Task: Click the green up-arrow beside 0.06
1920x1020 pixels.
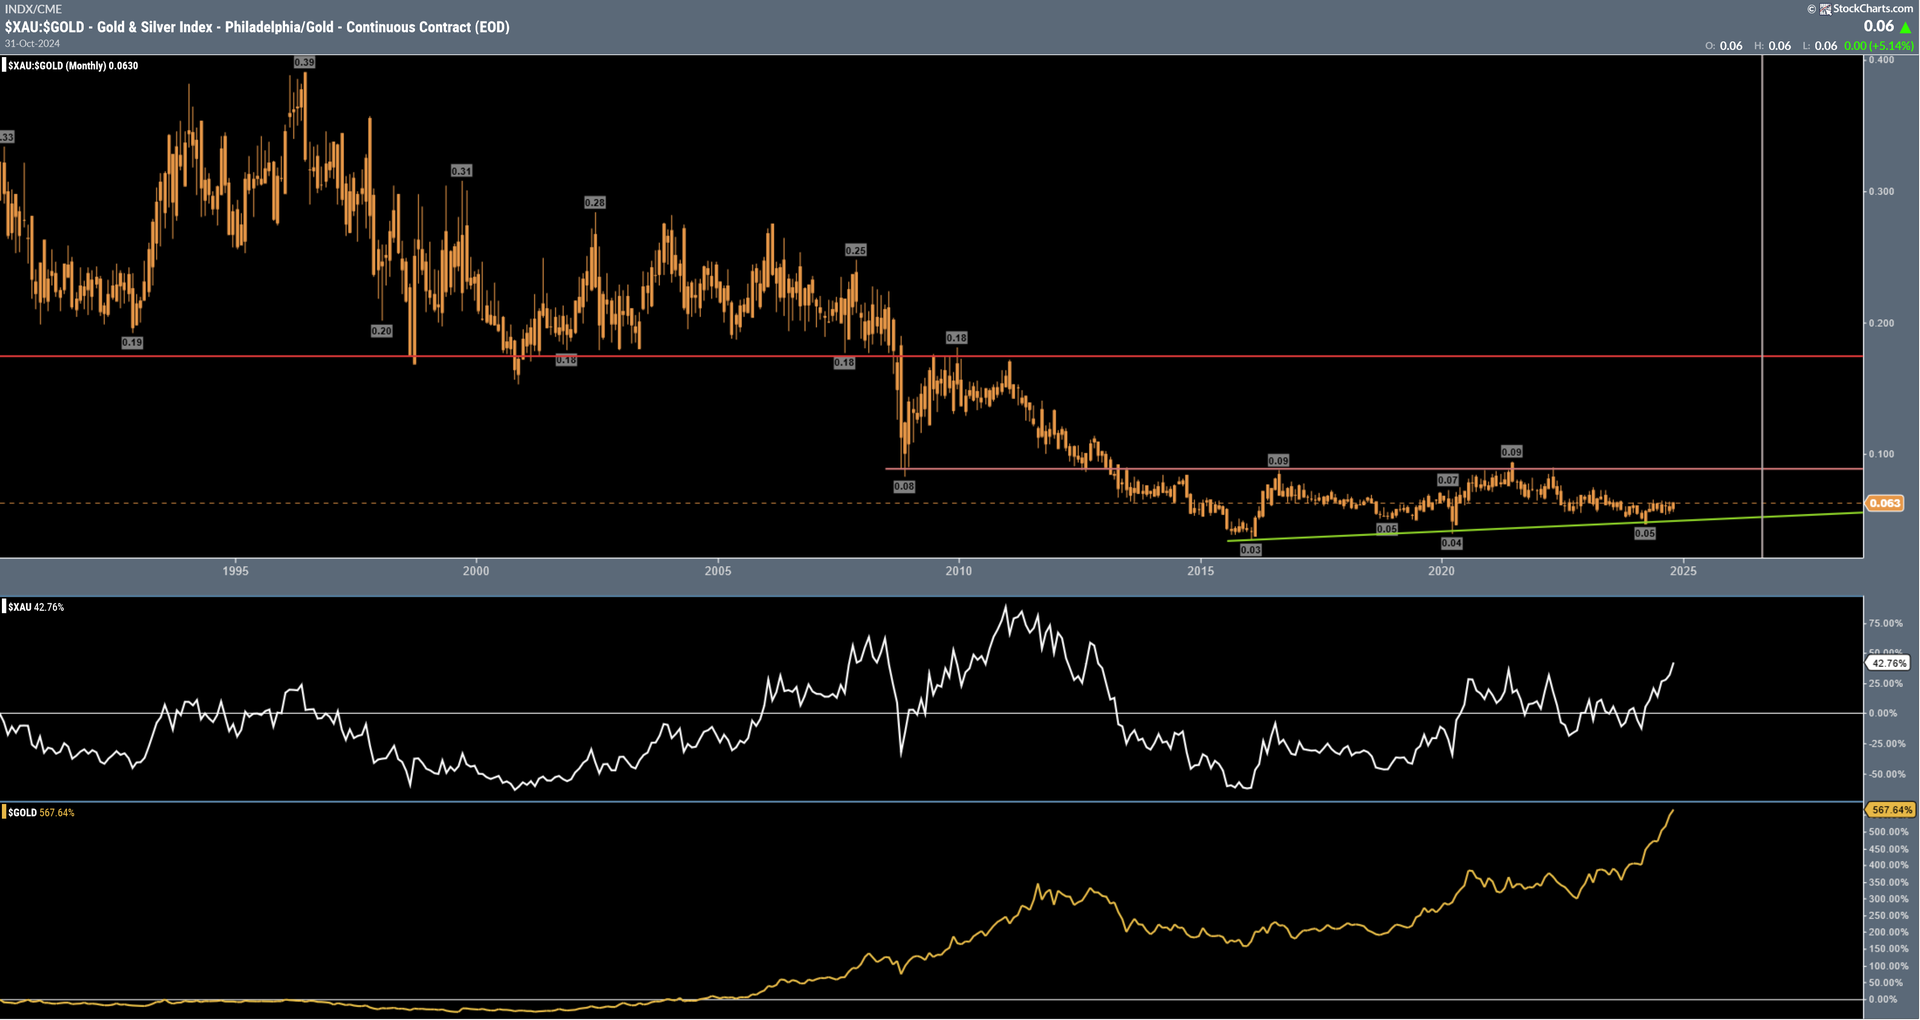Action: click(x=1905, y=28)
